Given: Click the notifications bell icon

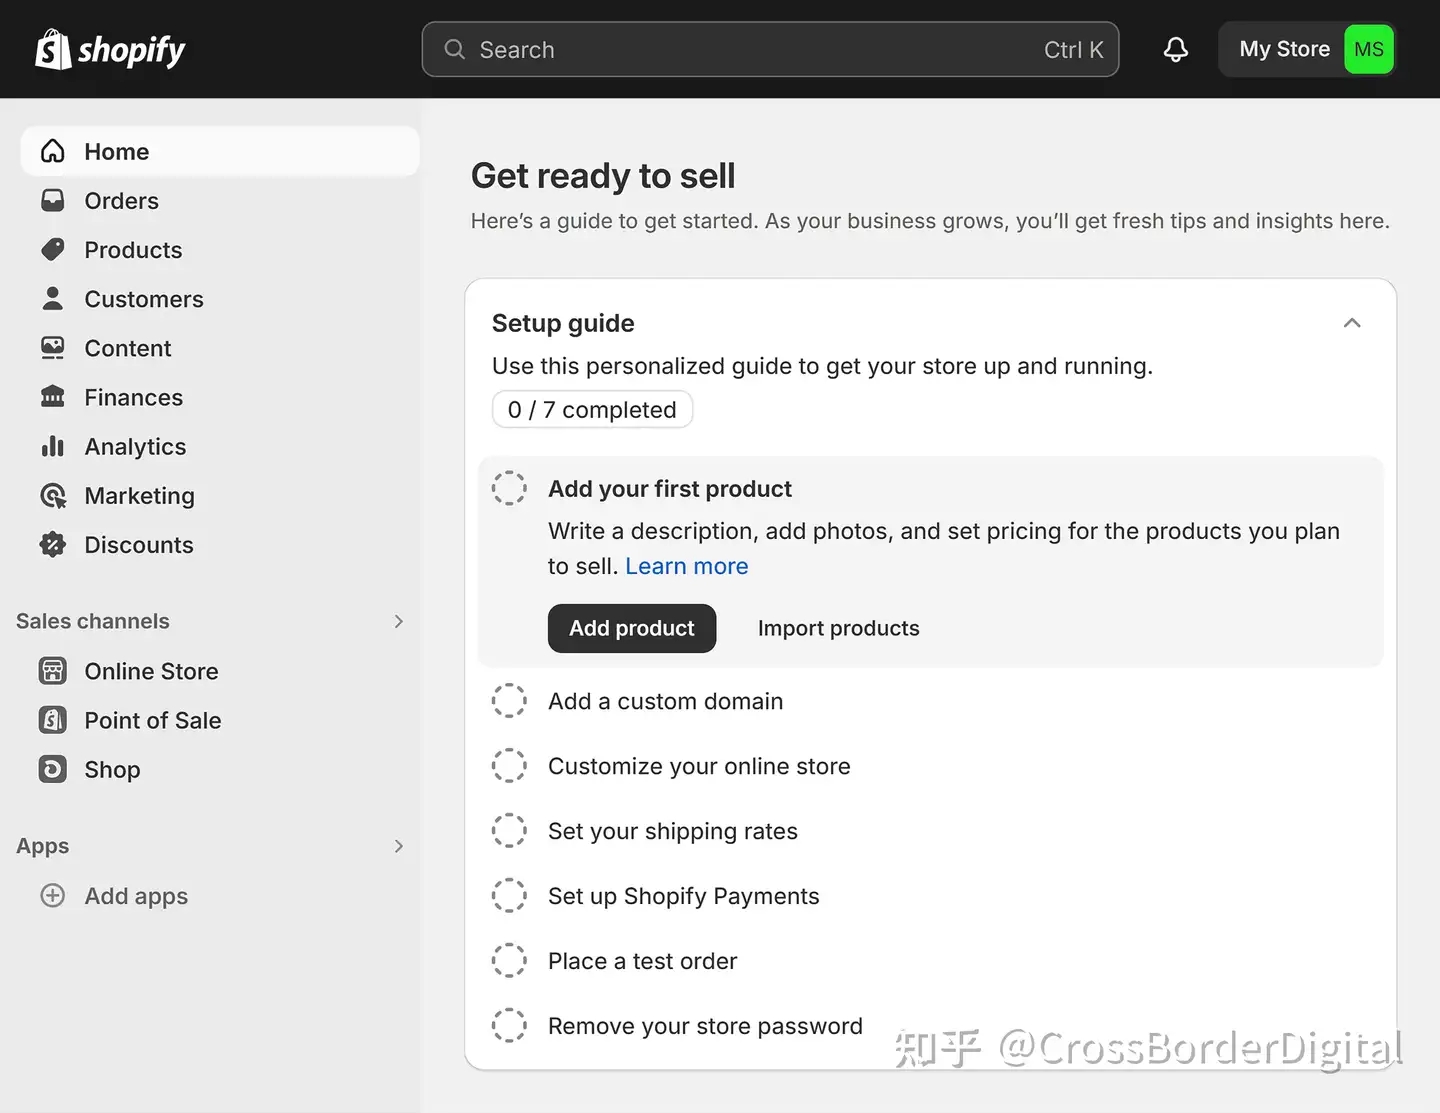Looking at the screenshot, I should 1176,50.
